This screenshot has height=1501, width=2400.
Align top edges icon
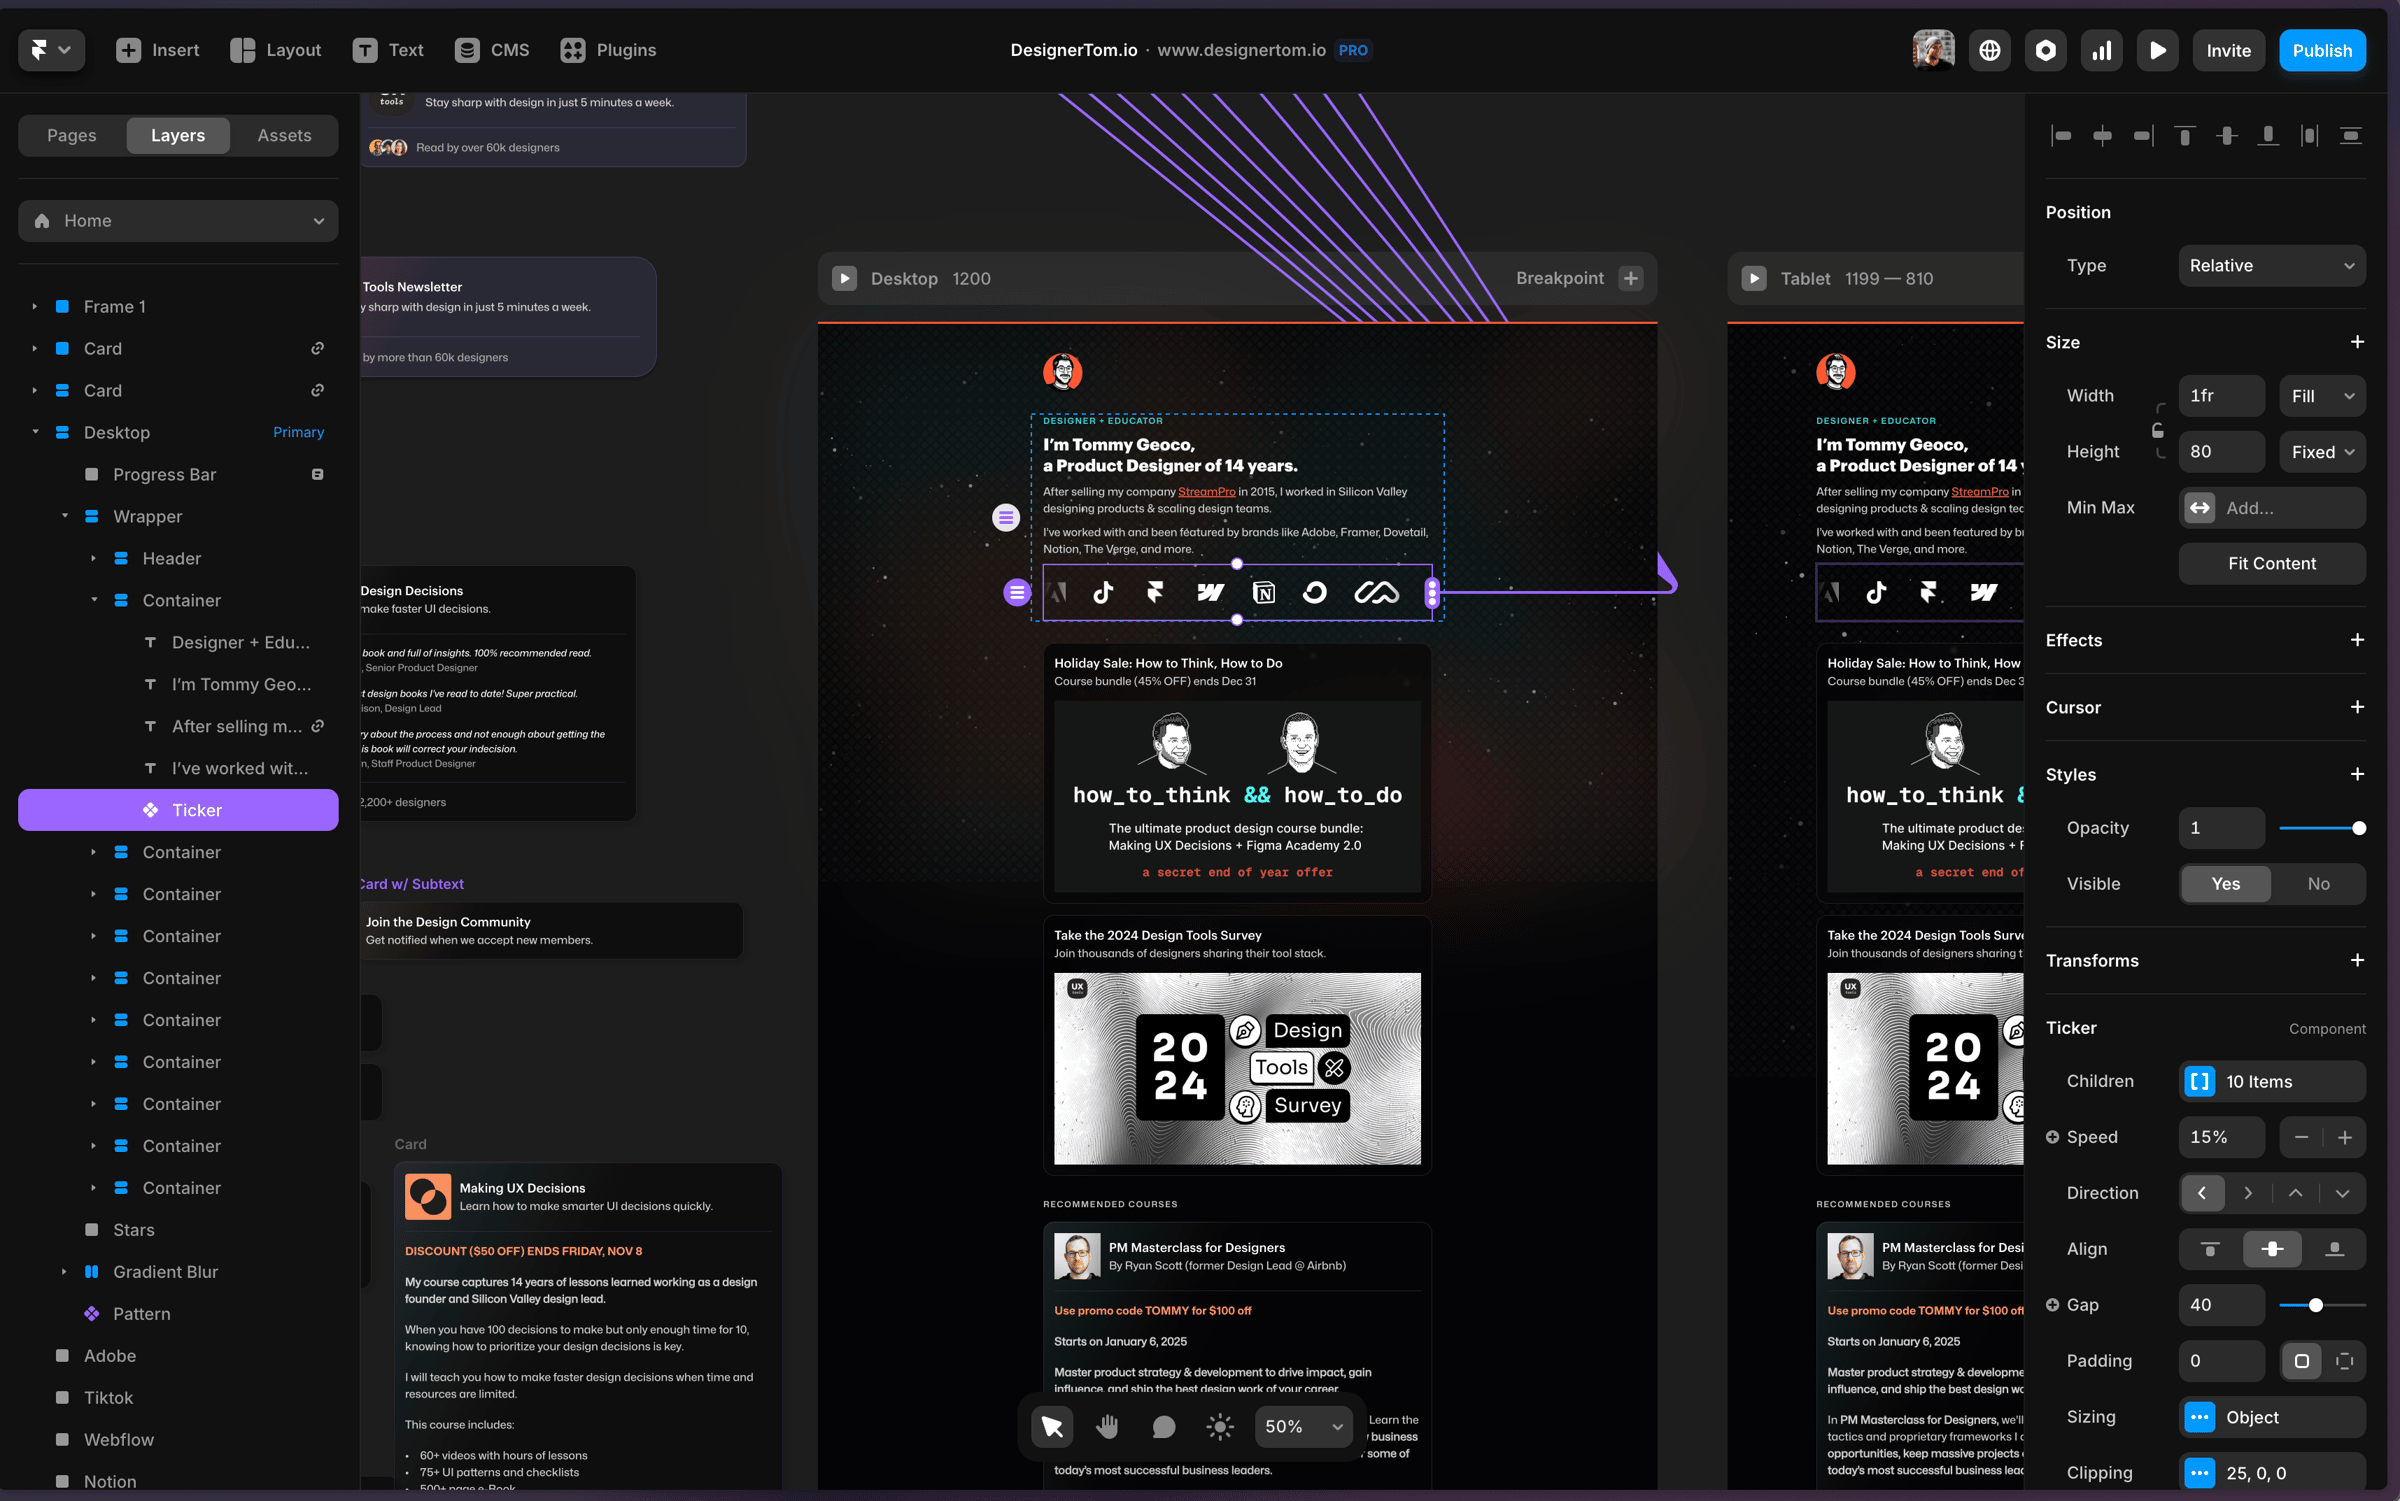[2185, 135]
